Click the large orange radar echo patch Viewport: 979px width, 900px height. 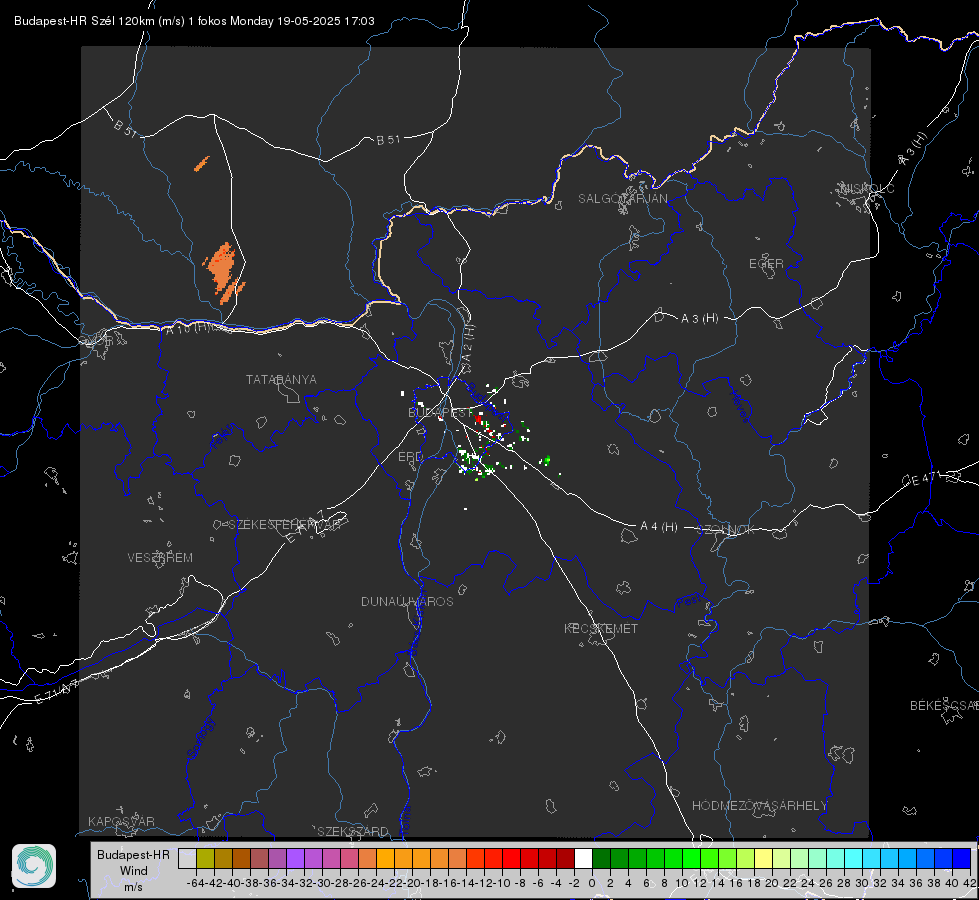[x=223, y=271]
